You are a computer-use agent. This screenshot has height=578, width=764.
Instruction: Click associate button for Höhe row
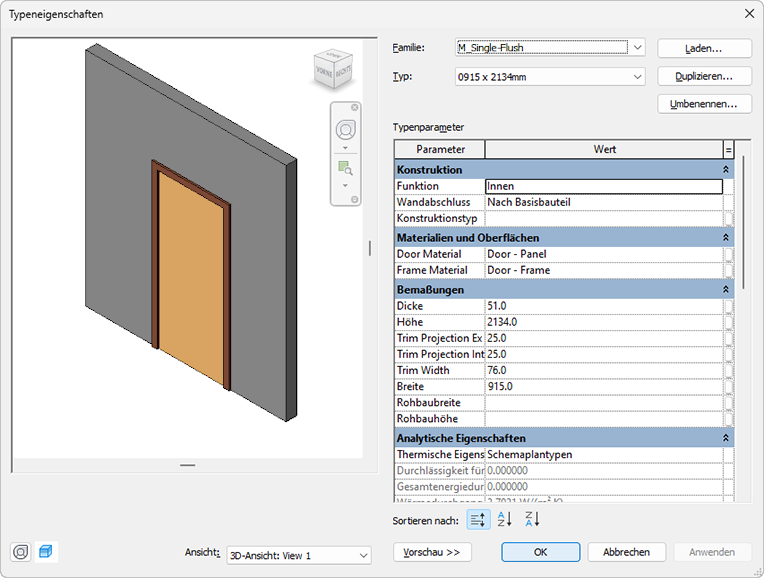[x=728, y=322]
